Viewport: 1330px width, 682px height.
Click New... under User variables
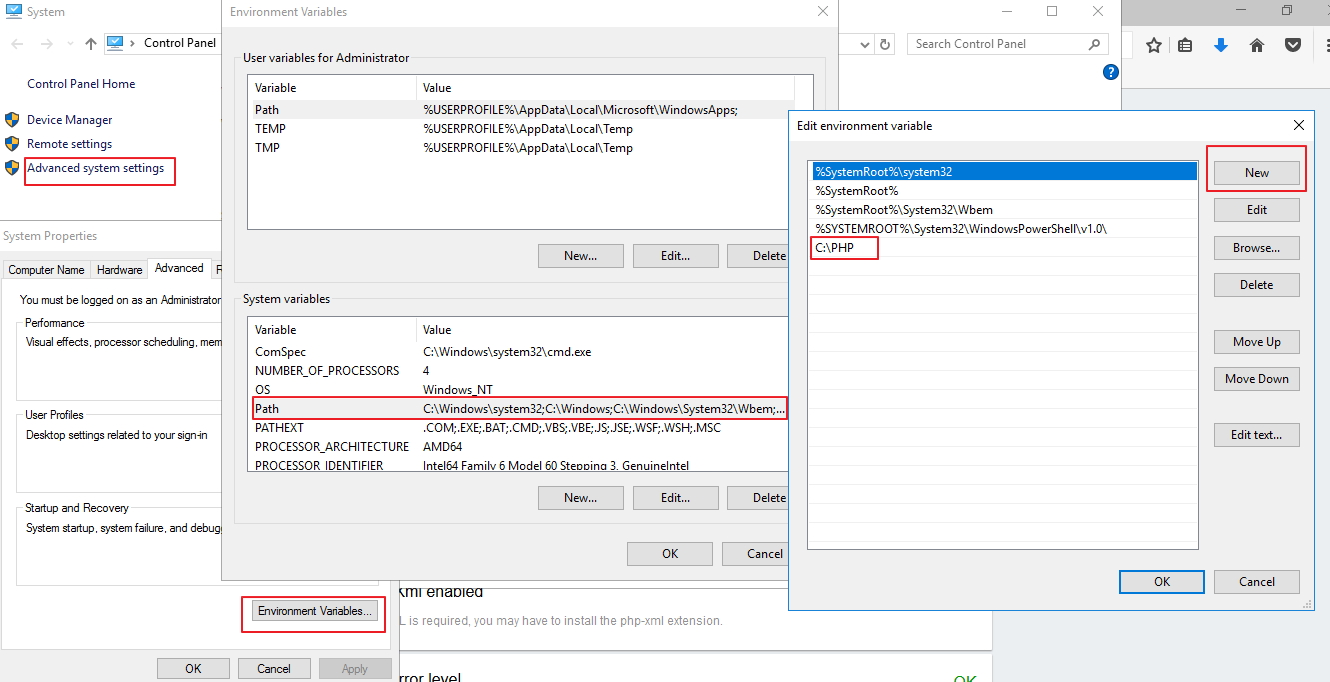(580, 256)
